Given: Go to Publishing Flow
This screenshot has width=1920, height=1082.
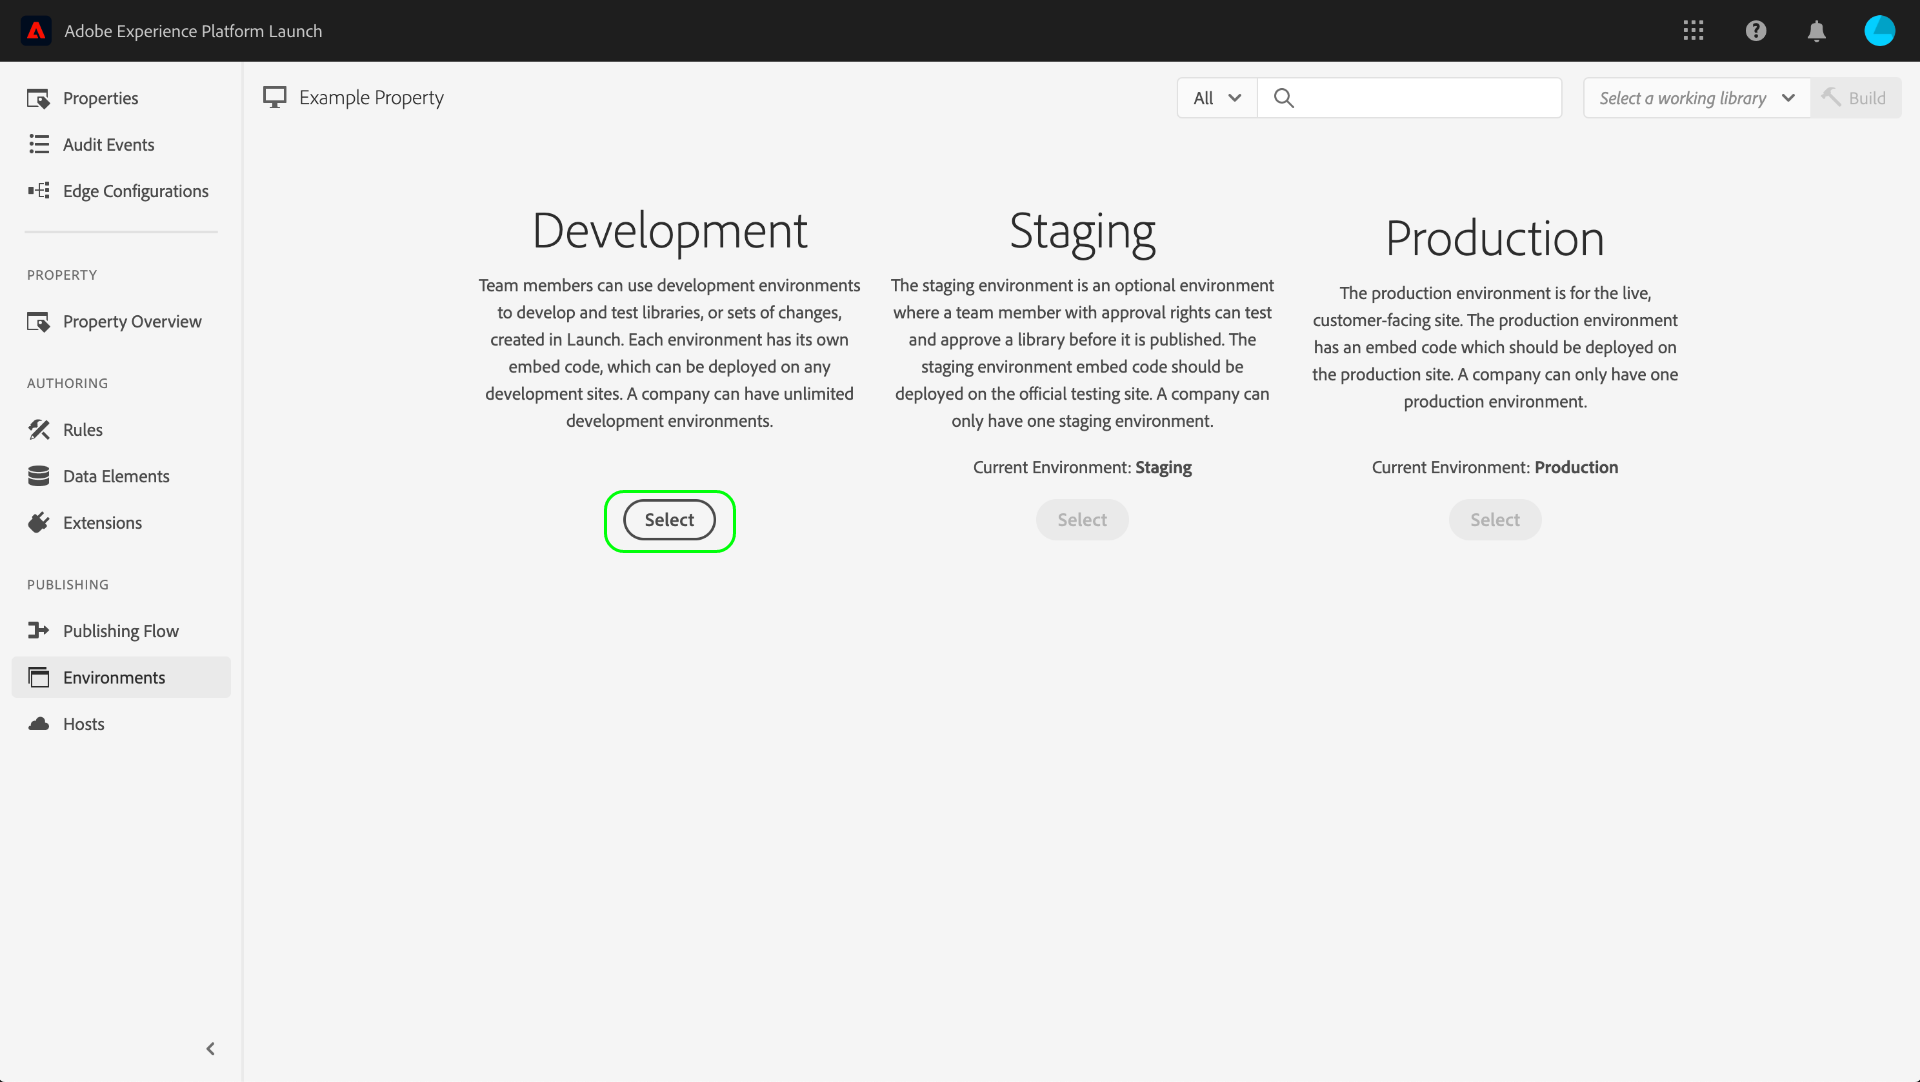Looking at the screenshot, I should click(x=120, y=631).
